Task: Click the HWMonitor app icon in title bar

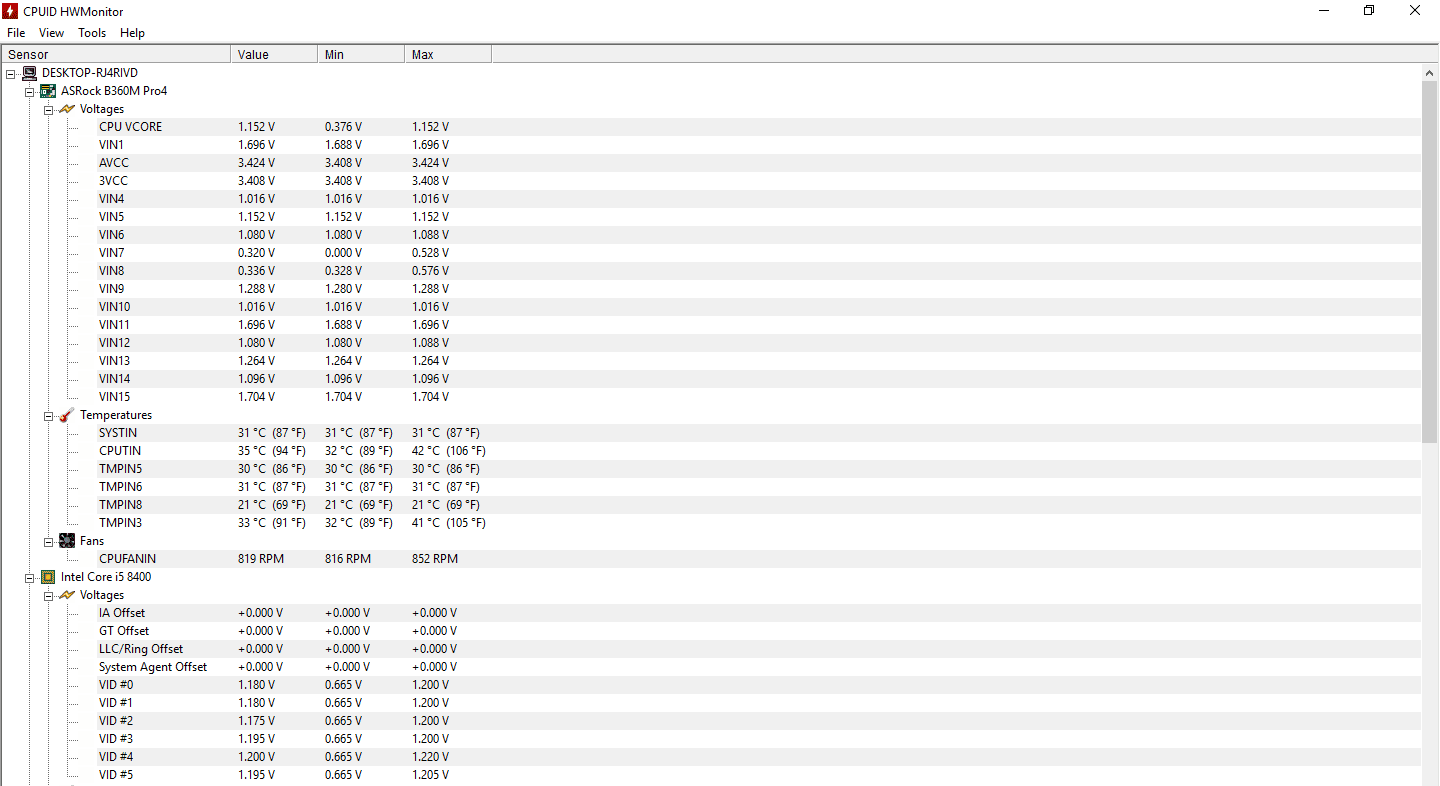Action: point(10,10)
